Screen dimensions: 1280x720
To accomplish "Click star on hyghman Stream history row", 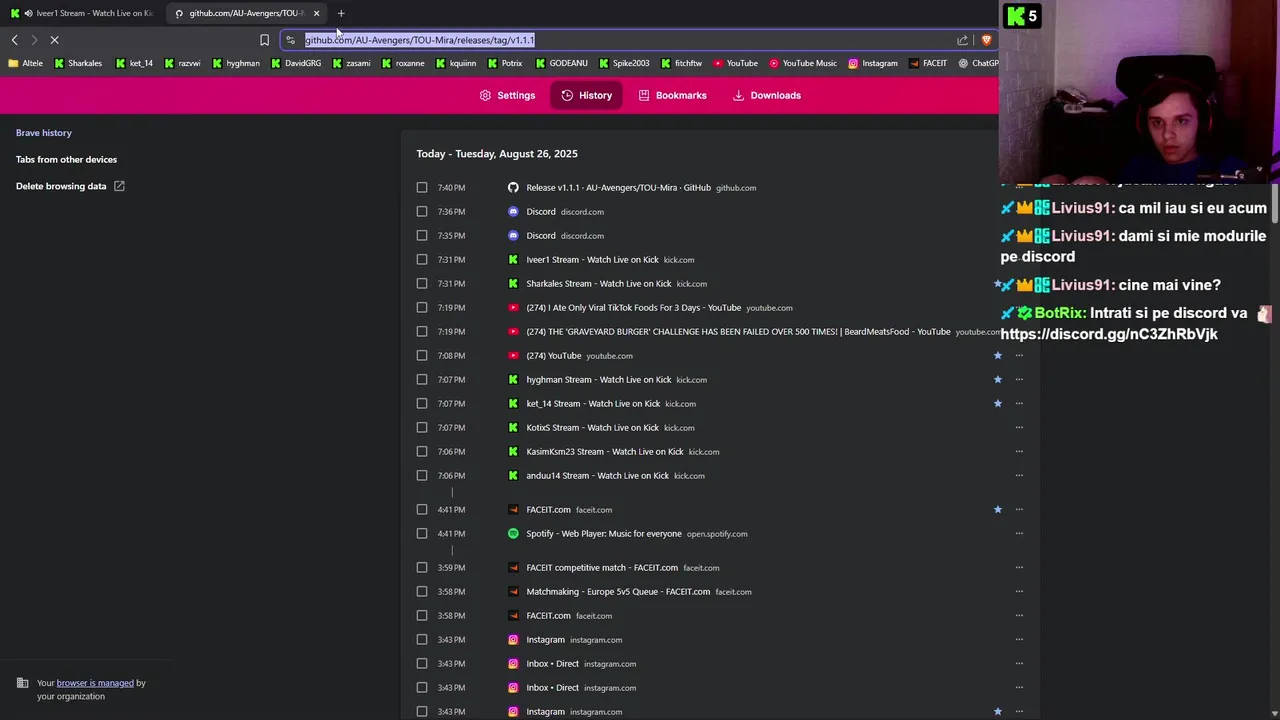I will 997,380.
